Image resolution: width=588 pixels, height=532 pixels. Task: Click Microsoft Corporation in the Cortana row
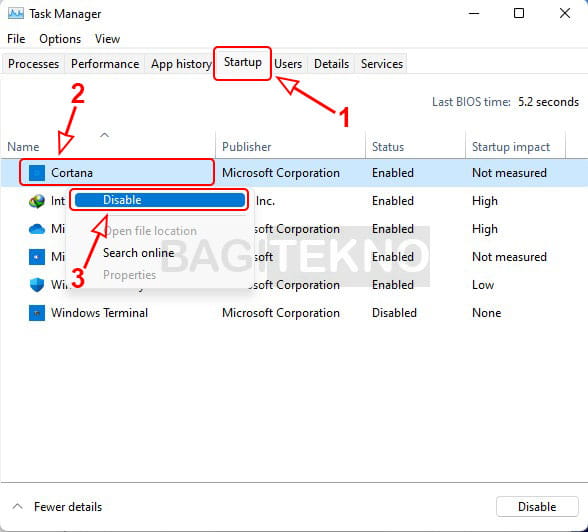[x=280, y=173]
